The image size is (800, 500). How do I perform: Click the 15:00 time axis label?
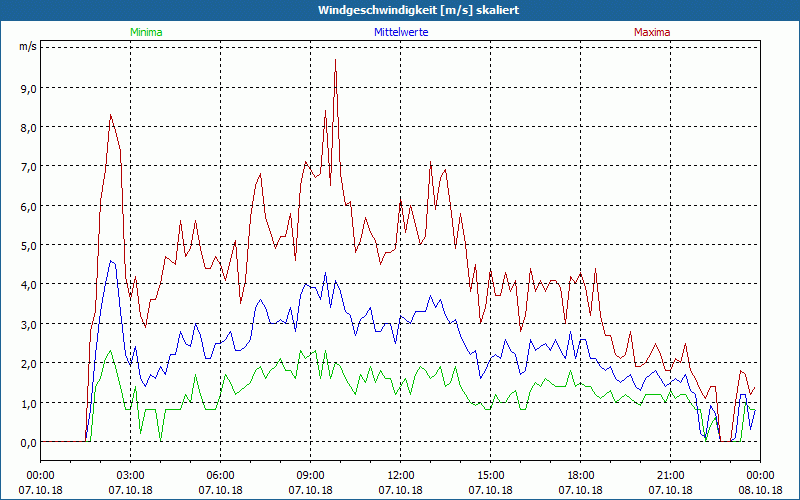pos(491,476)
